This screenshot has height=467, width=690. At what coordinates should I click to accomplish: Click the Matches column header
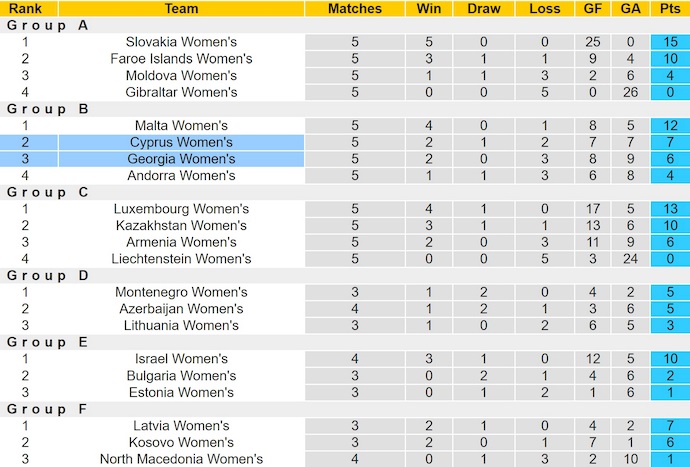click(355, 8)
